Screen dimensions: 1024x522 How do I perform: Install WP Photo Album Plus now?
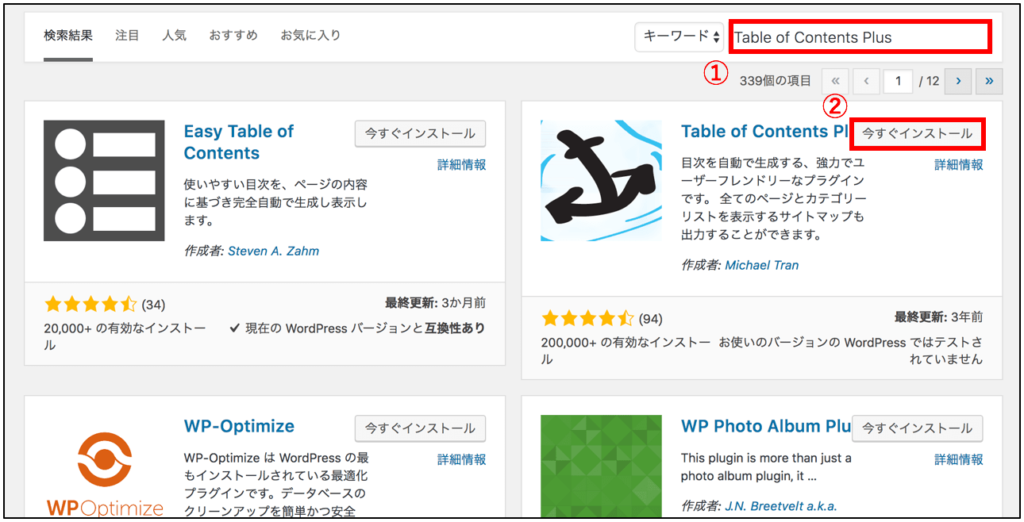click(917, 429)
